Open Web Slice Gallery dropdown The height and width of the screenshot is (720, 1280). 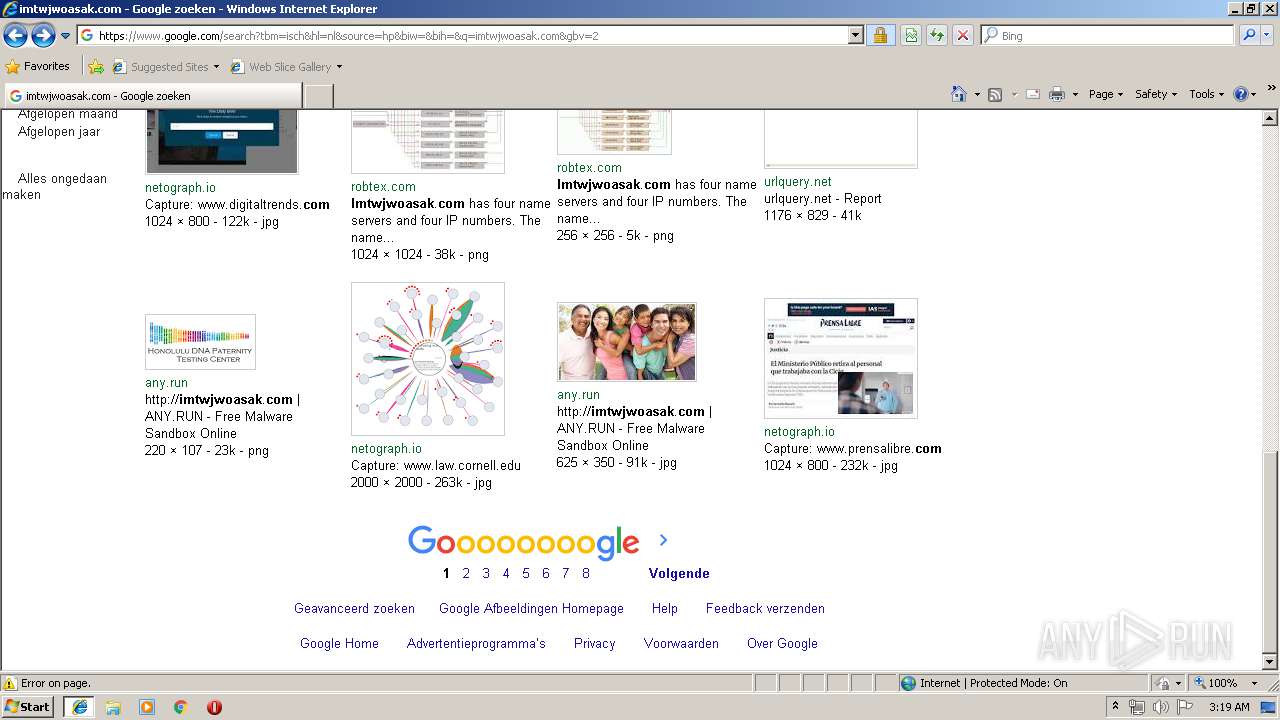(286, 67)
